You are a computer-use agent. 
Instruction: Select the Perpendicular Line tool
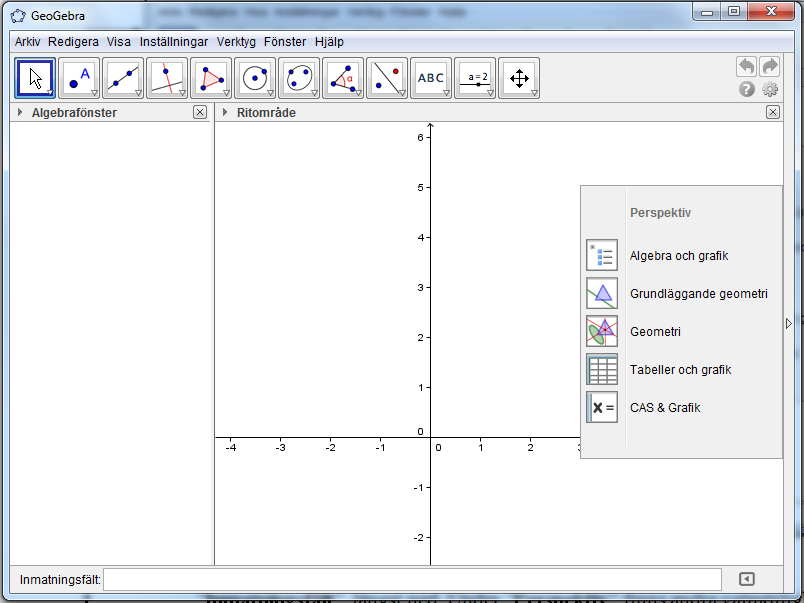pos(167,78)
